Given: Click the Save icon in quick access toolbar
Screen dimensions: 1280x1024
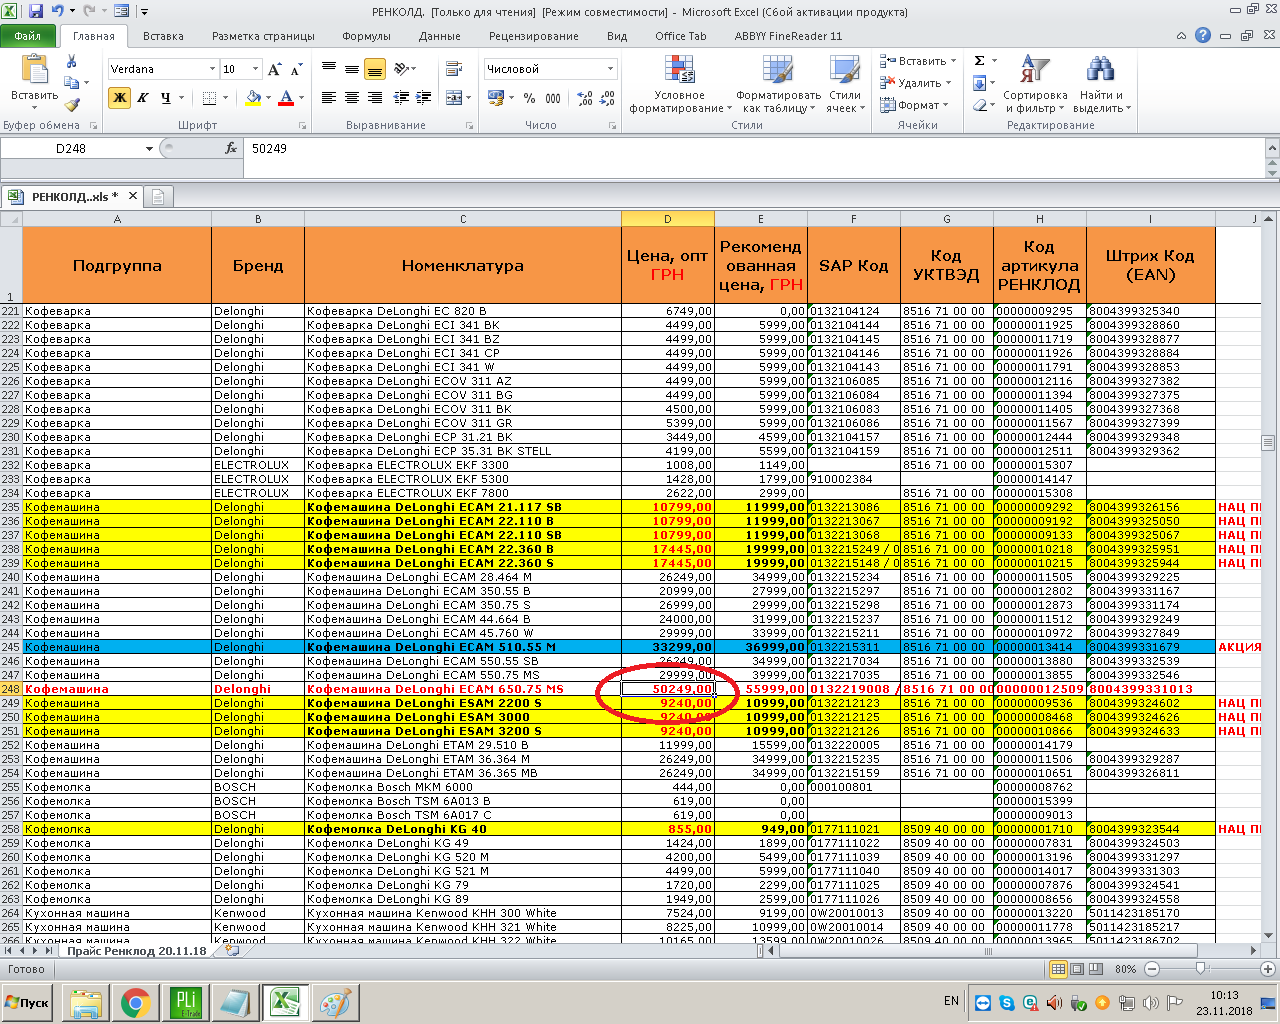Looking at the screenshot, I should click(36, 12).
